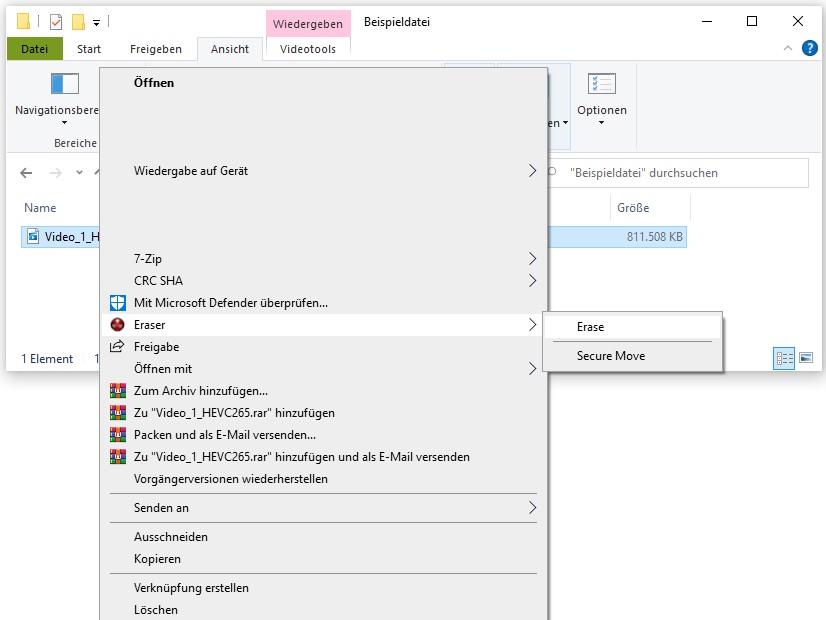Click the Freigabe share icon
This screenshot has height=620, width=826.
[x=118, y=347]
